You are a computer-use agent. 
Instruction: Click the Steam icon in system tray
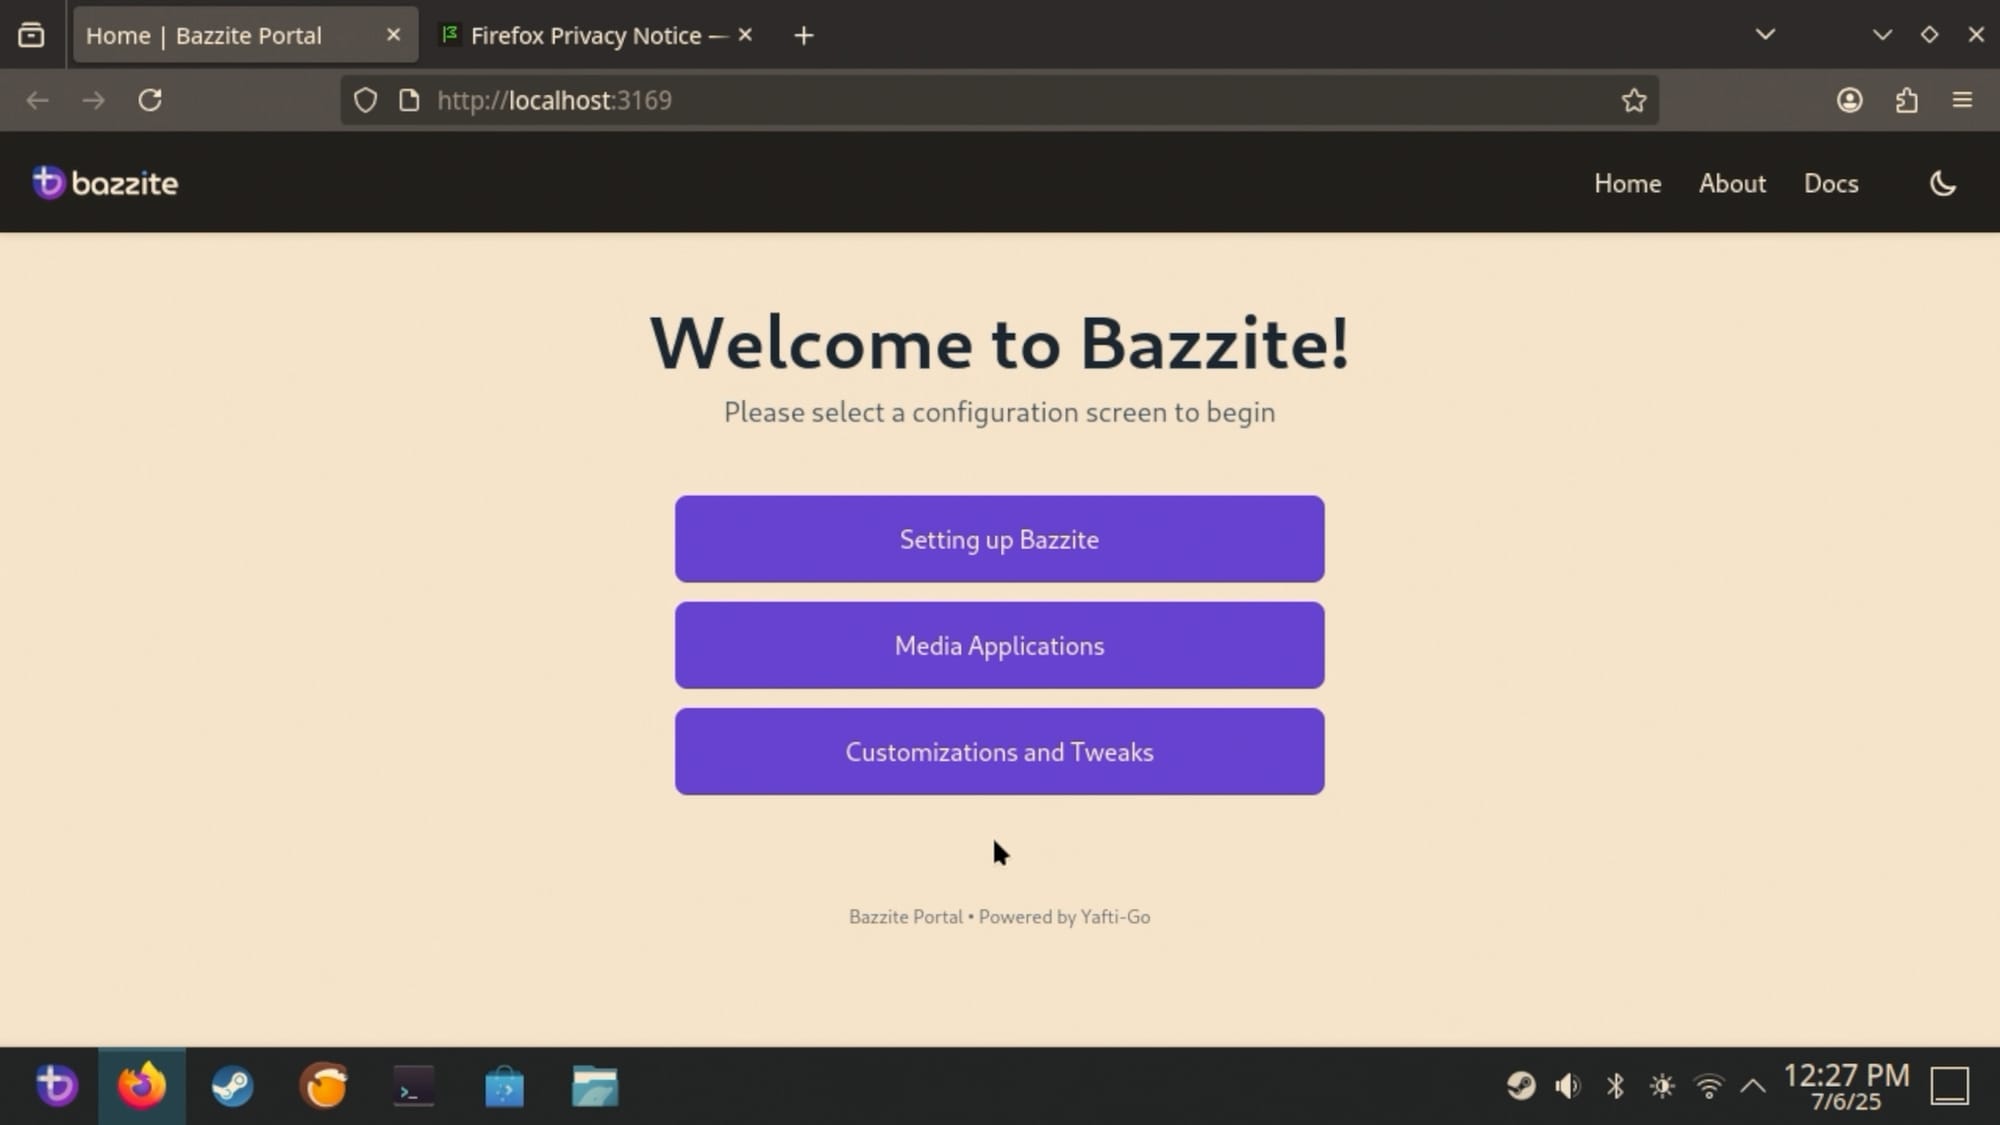click(x=1521, y=1086)
